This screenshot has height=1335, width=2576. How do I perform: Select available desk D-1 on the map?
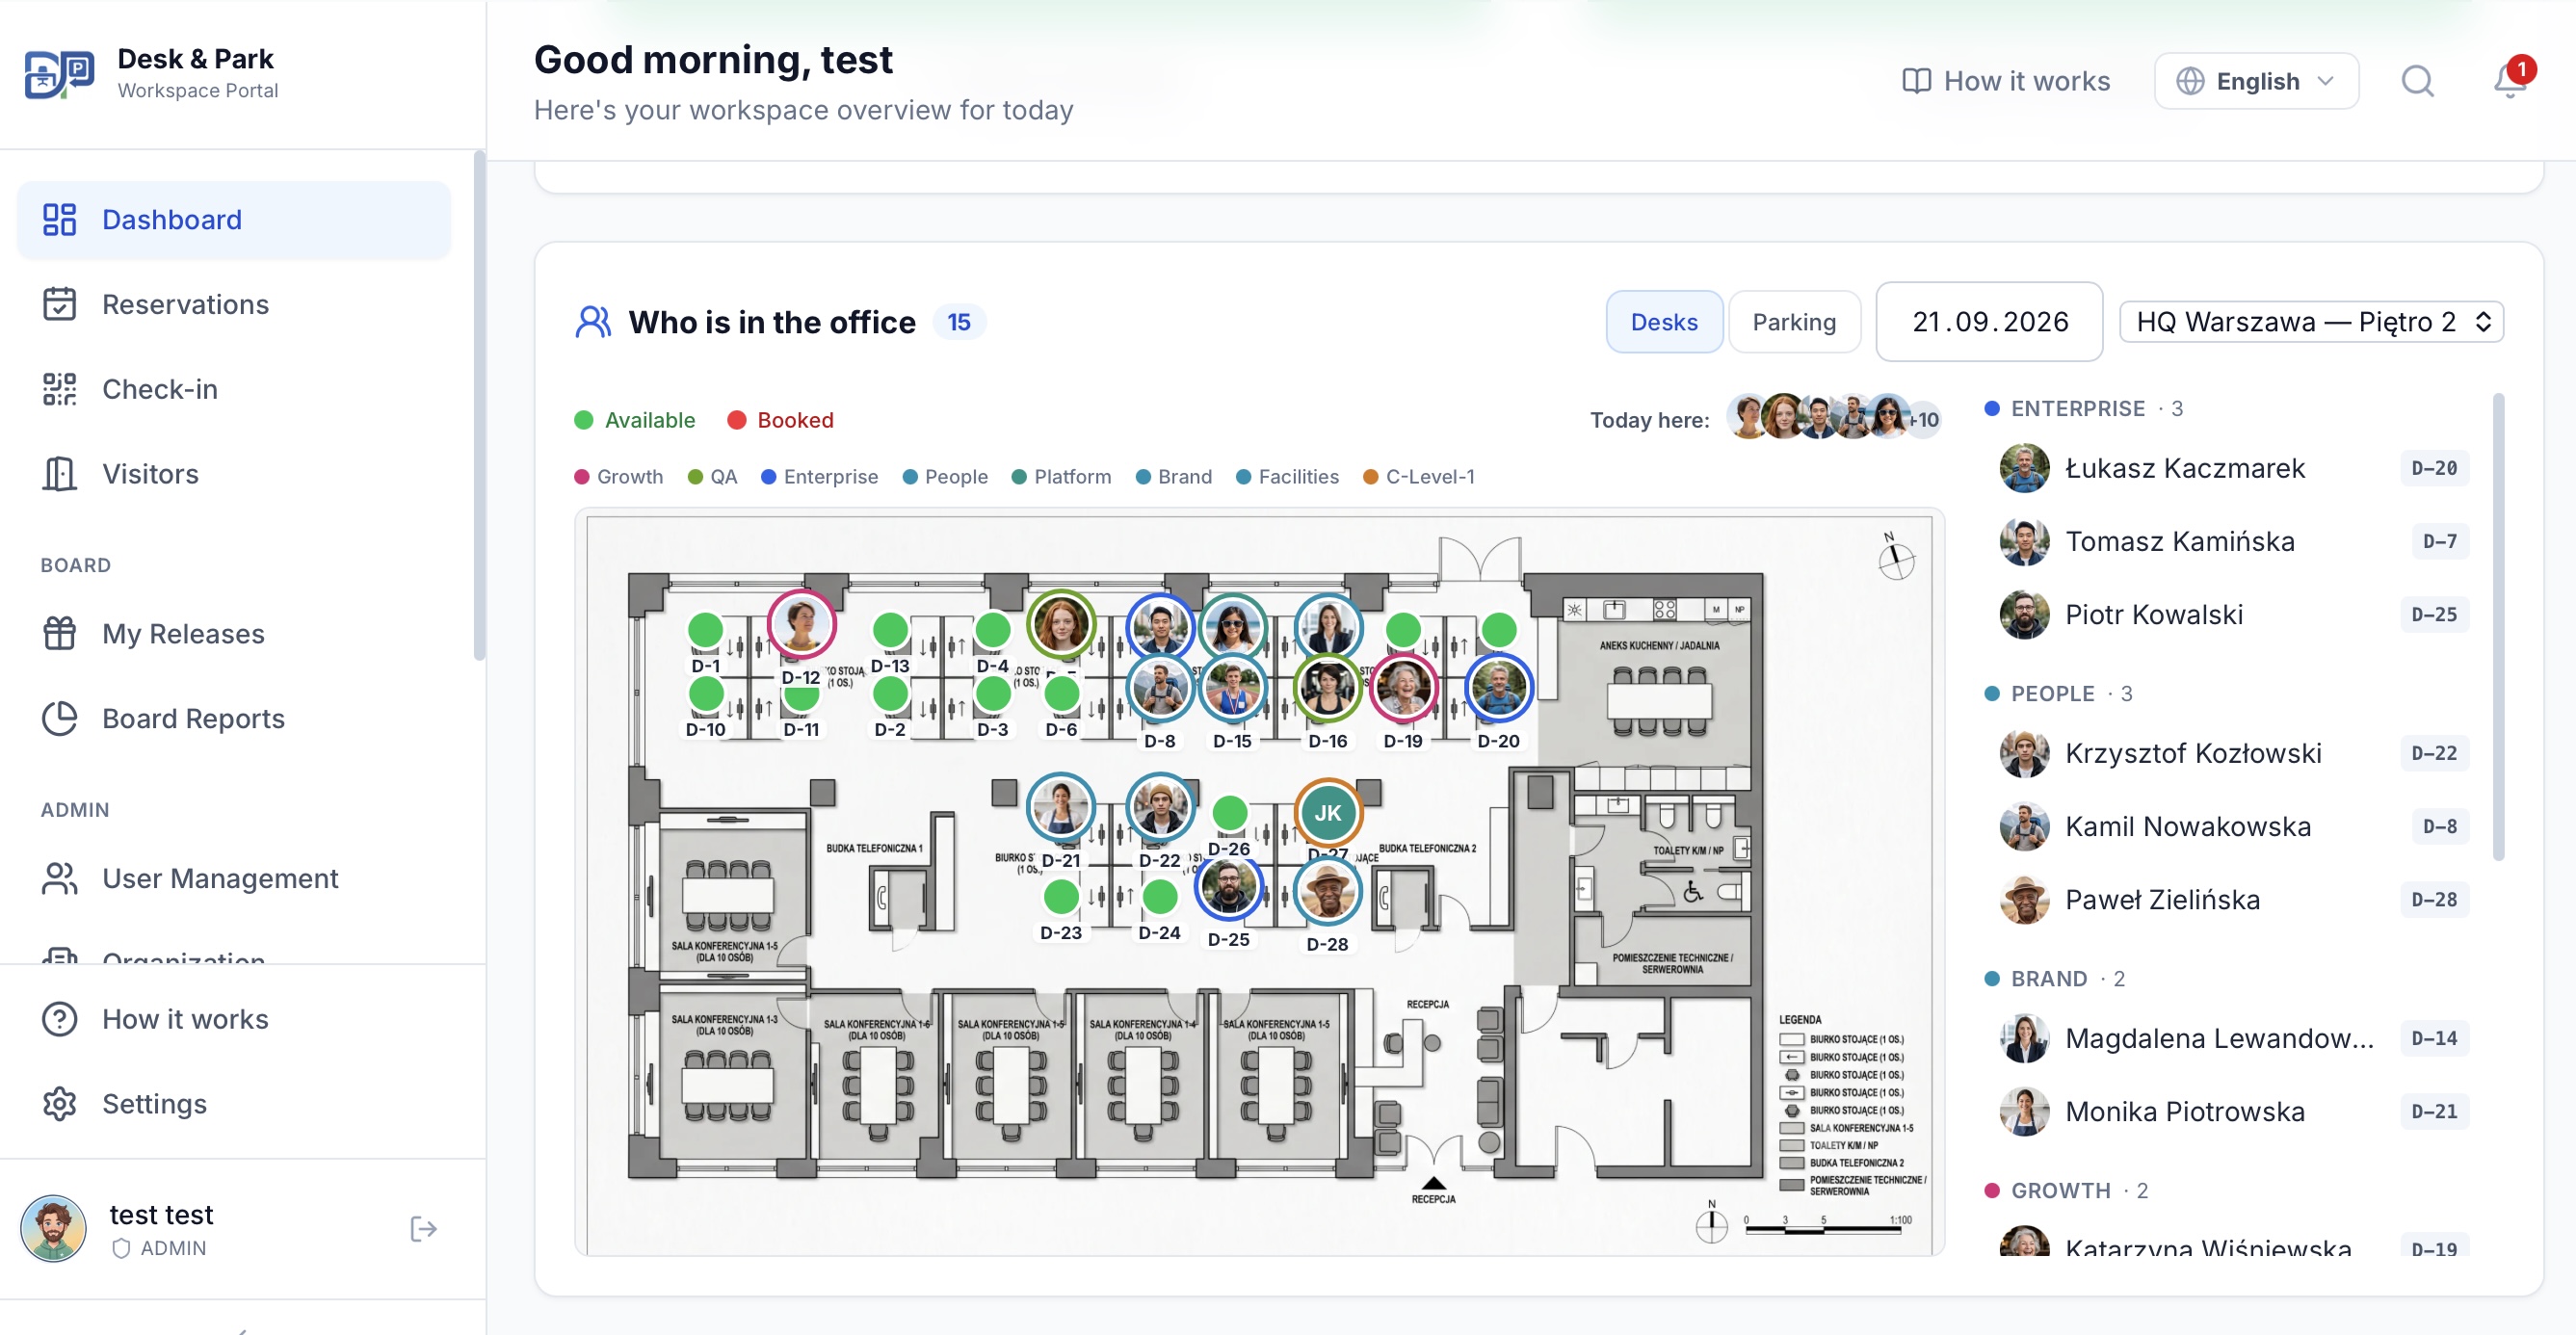pos(705,630)
